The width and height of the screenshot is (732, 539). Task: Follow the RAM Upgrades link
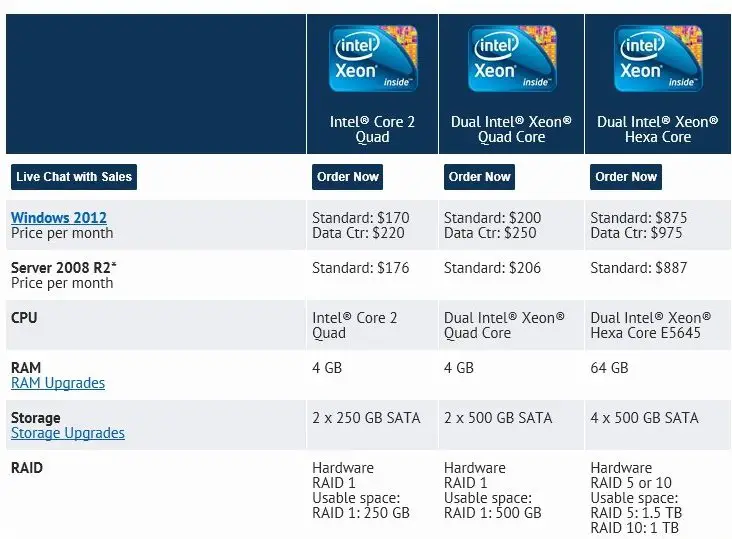click(x=58, y=383)
